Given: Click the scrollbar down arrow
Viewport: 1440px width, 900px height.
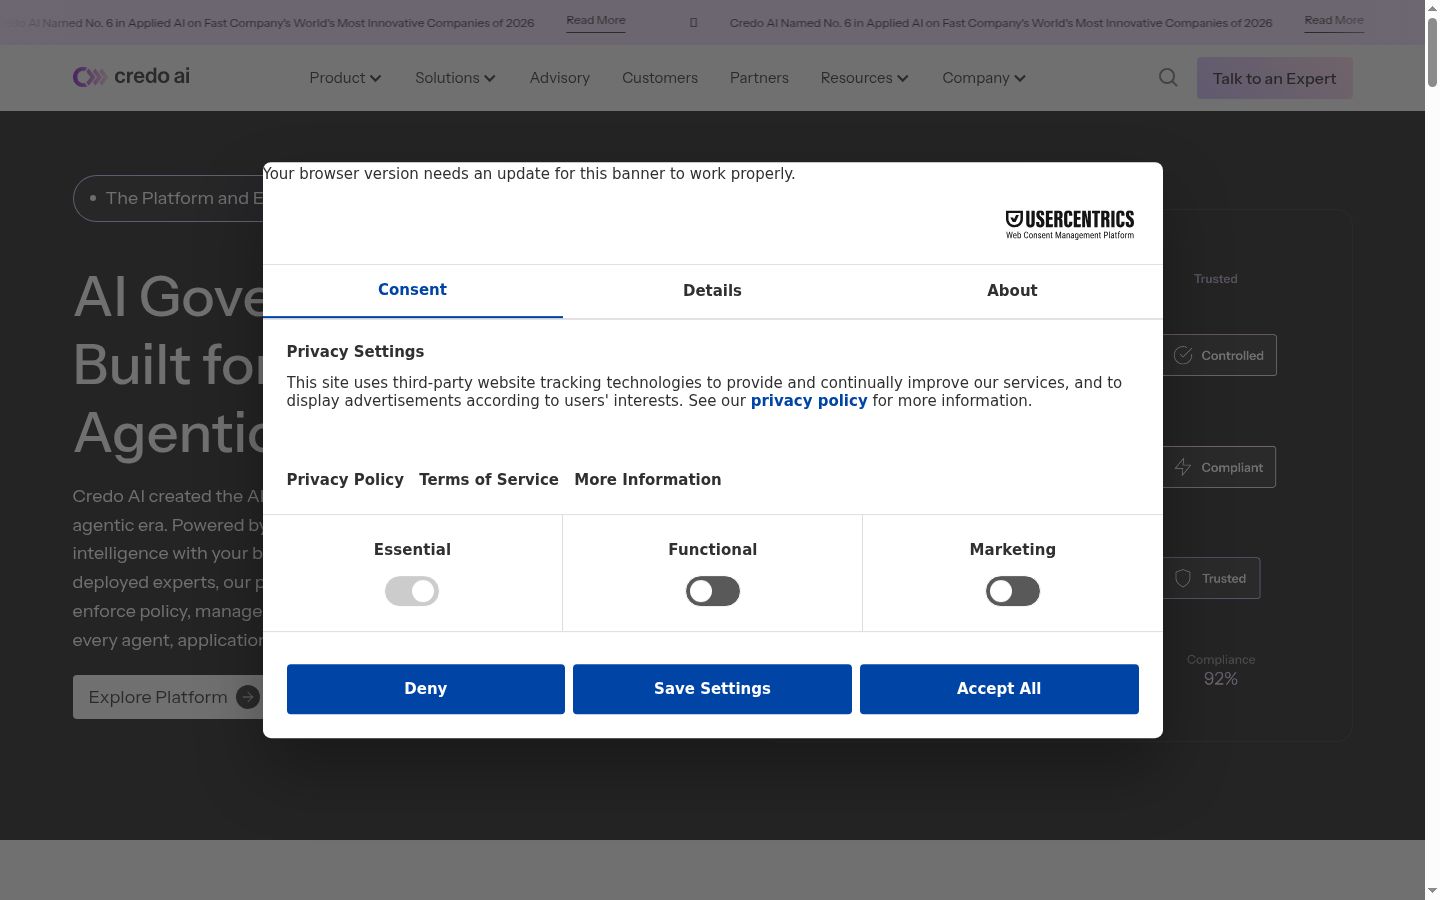Looking at the screenshot, I should point(1432,891).
